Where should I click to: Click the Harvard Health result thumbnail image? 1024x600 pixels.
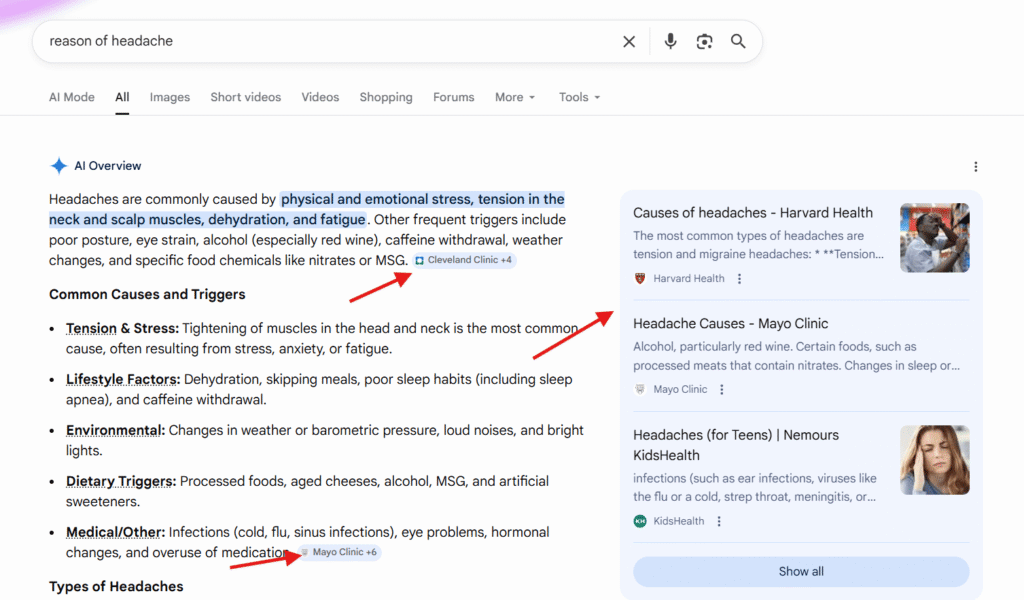pyautogui.click(x=934, y=237)
